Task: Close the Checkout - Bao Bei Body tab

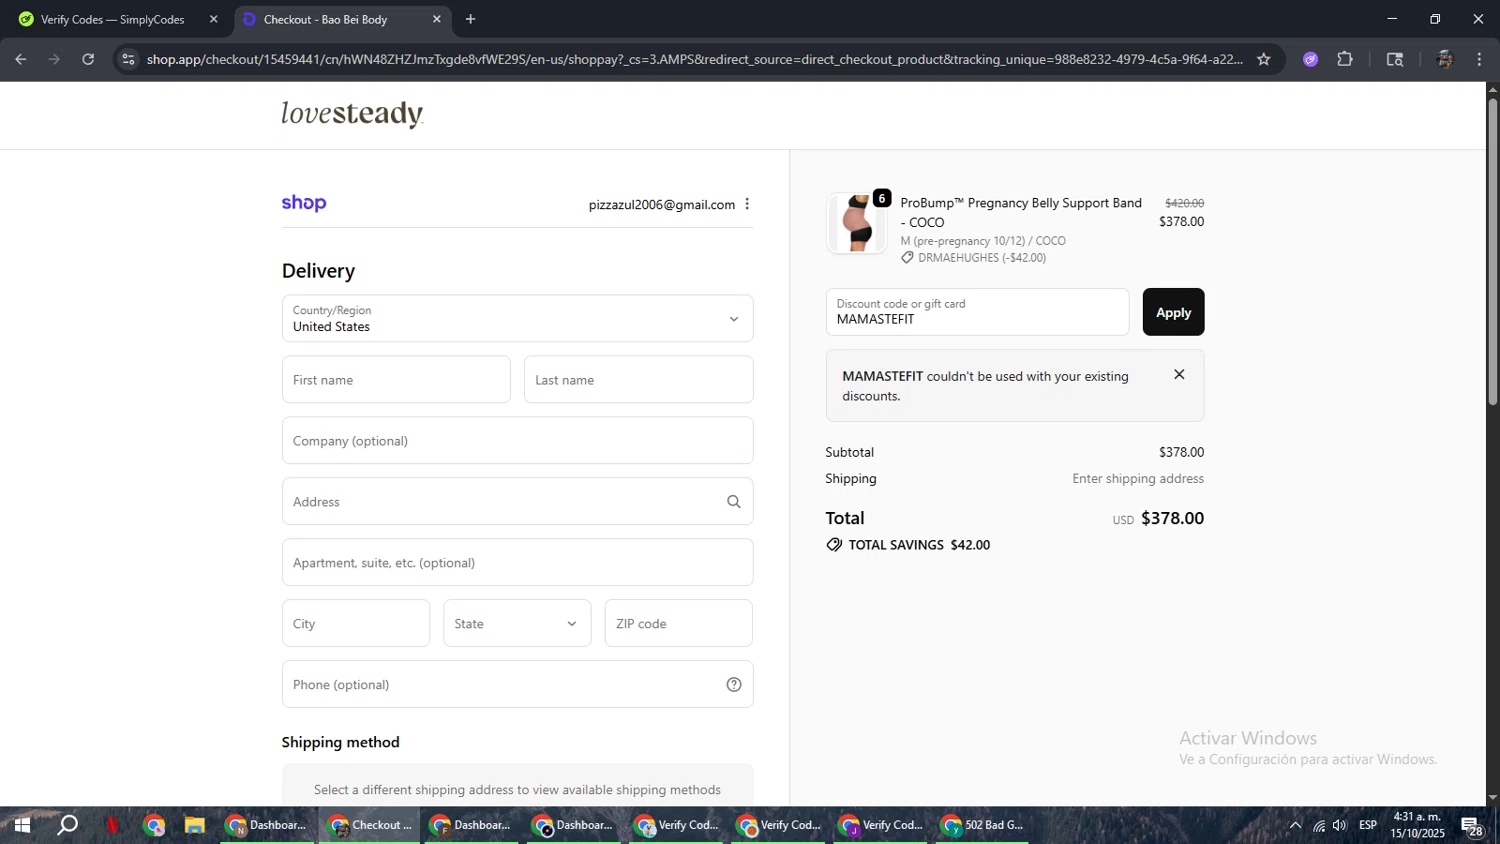Action: point(436,19)
